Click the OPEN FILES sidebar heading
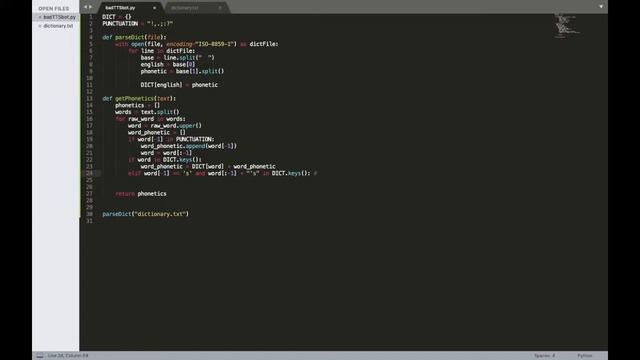The height and width of the screenshot is (360, 640). [53, 9]
